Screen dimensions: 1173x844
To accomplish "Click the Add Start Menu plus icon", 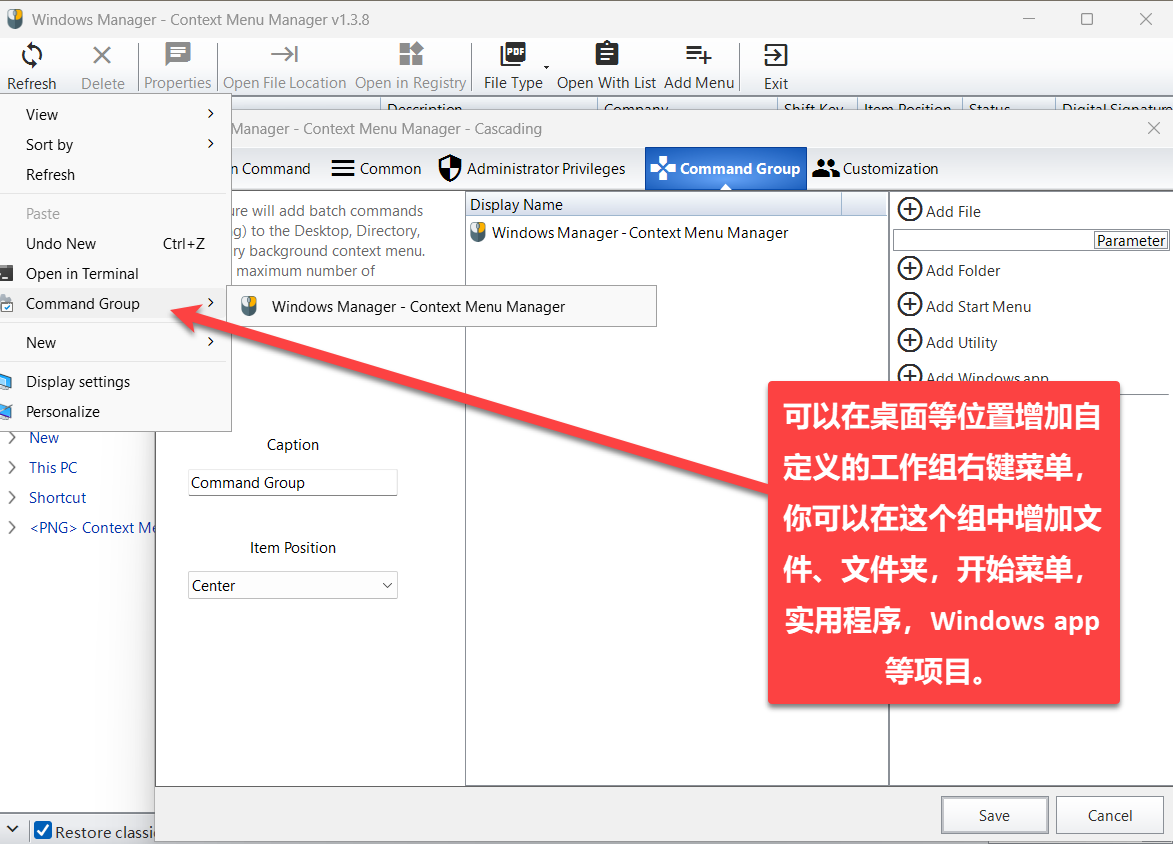I will pyautogui.click(x=910, y=304).
